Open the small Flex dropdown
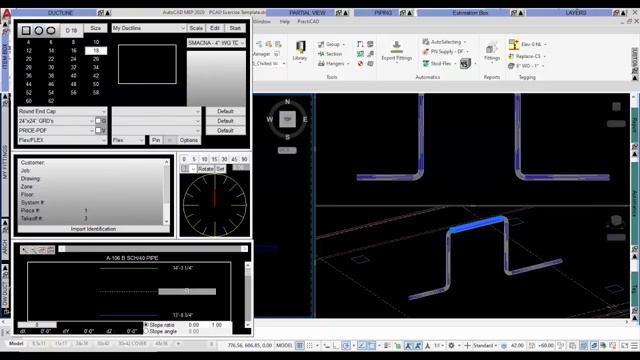The width and height of the screenshot is (640, 360). pos(128,140)
